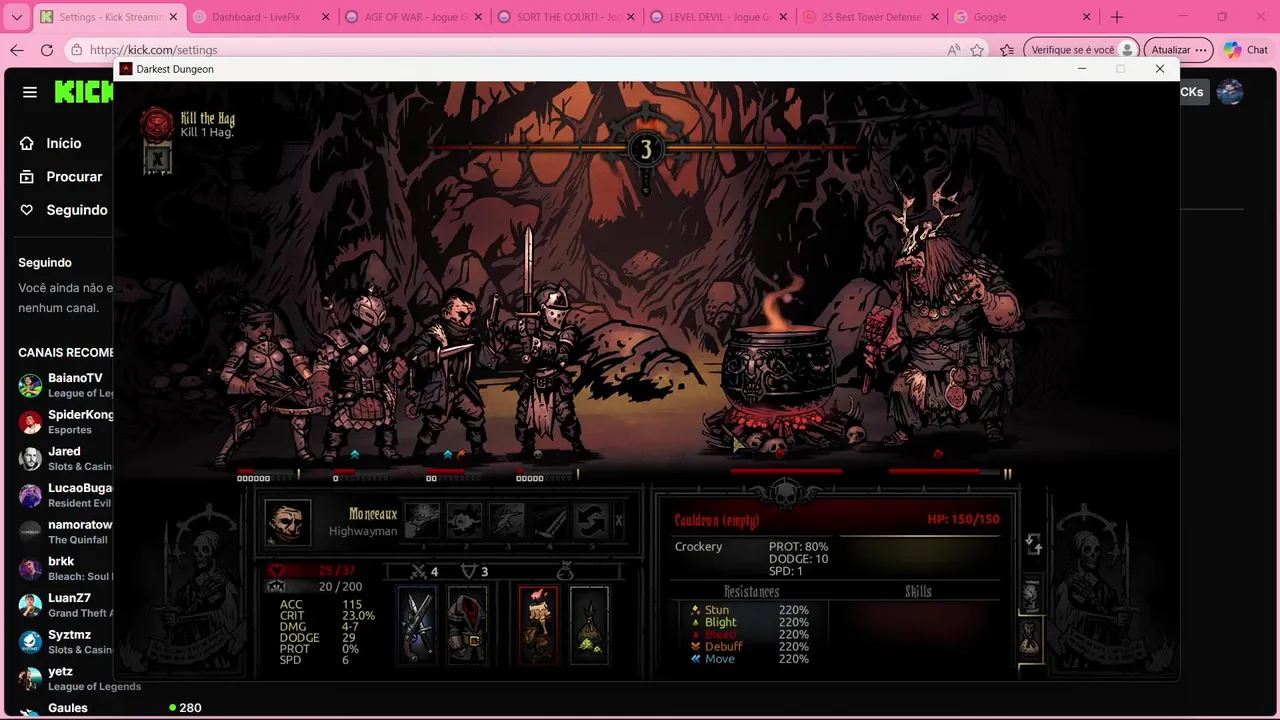Image resolution: width=1280 pixels, height=720 pixels.
Task: Click the Cauldron (empty) name label
Action: (x=716, y=520)
